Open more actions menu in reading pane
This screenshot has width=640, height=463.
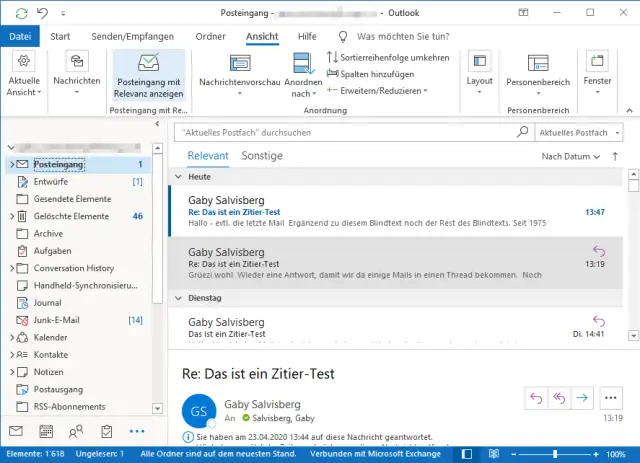[x=612, y=396]
